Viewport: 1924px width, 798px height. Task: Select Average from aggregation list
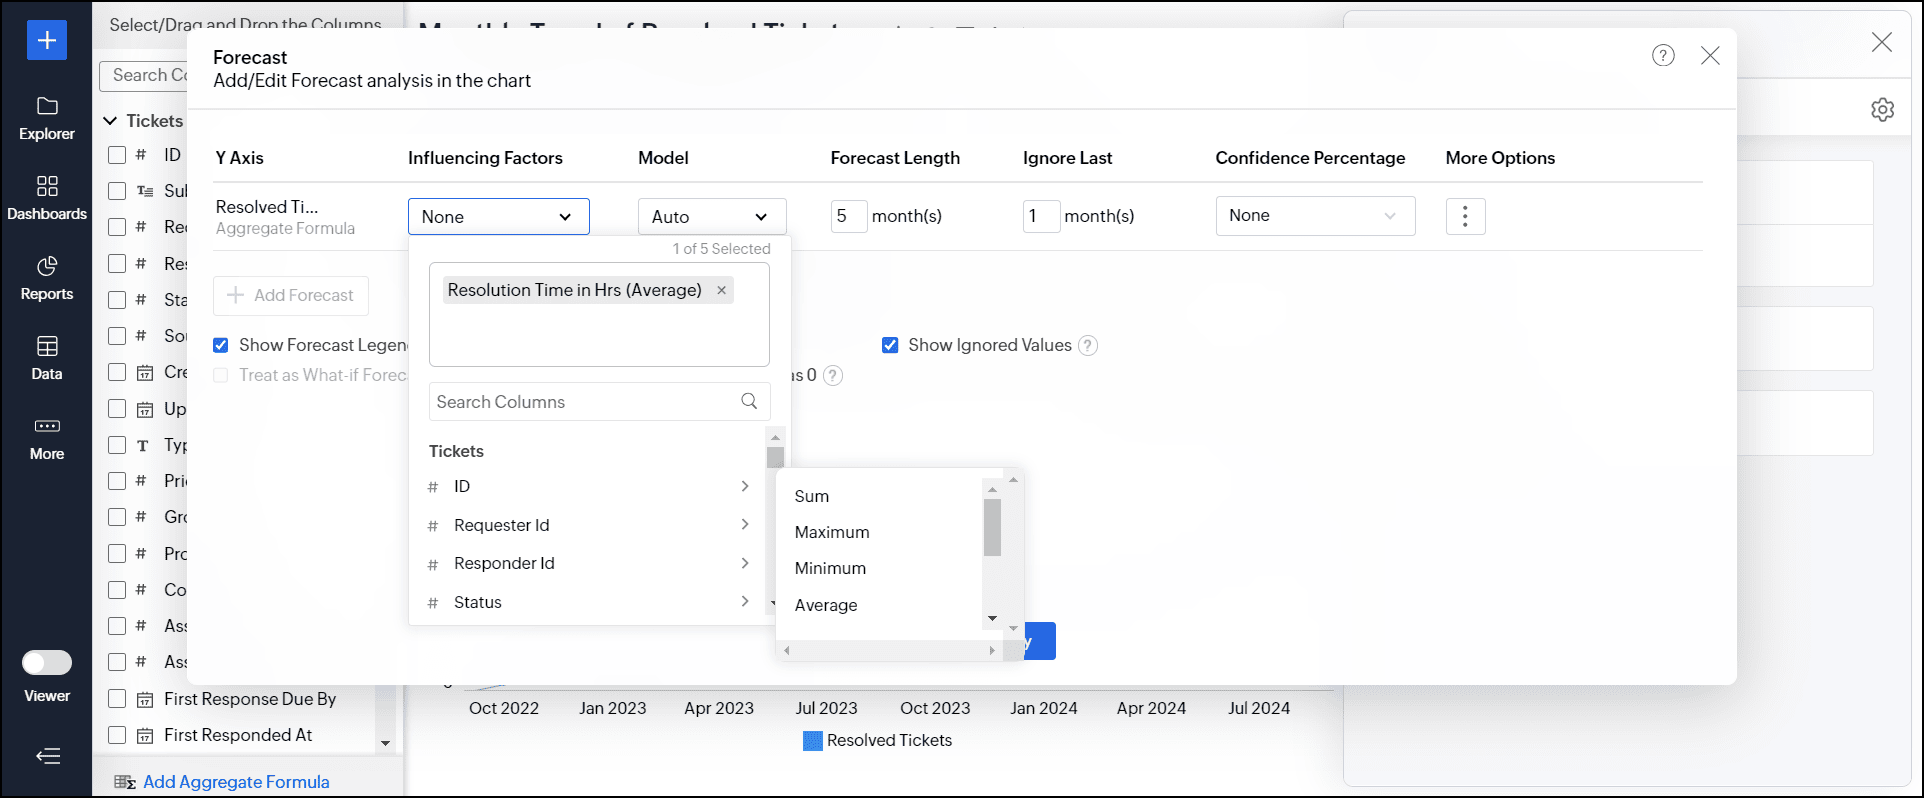[826, 605]
